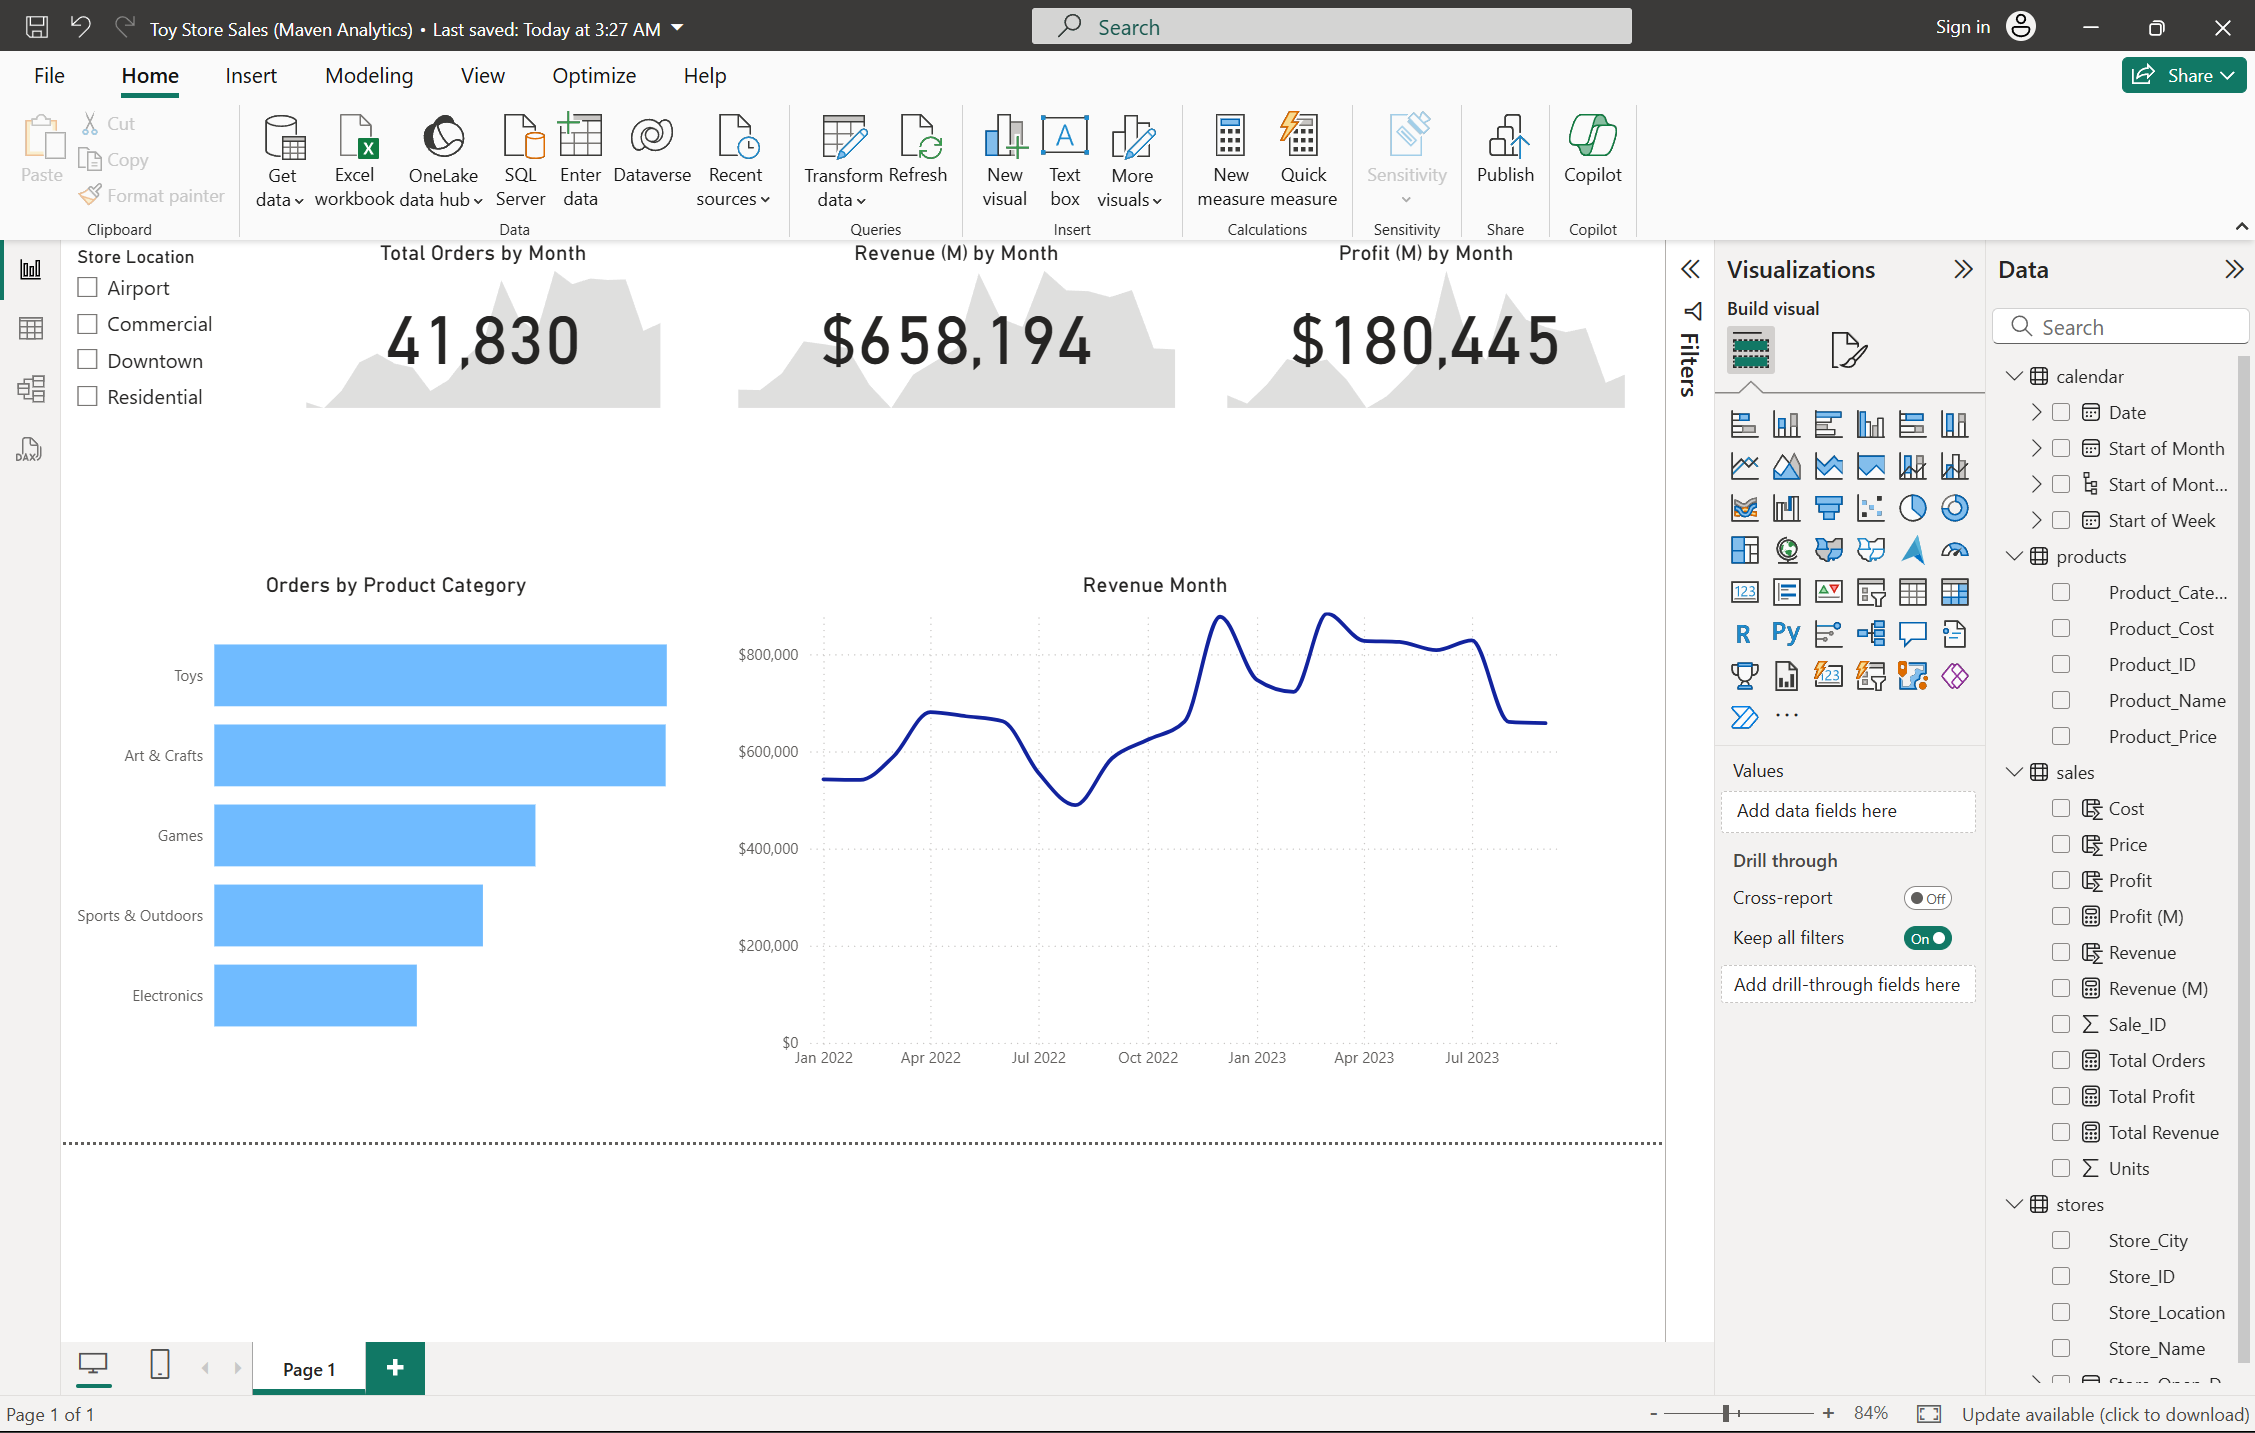Click the Toys bar in chart
Image resolution: width=2255 pixels, height=1433 pixels.
440,675
